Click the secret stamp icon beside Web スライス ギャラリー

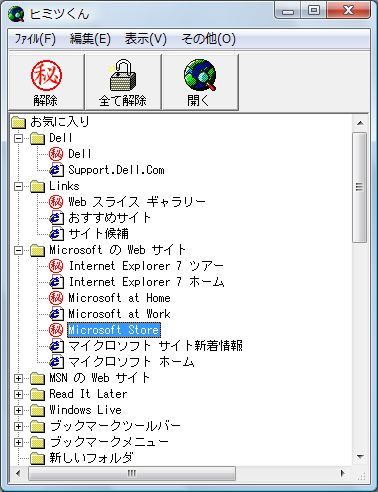56,202
